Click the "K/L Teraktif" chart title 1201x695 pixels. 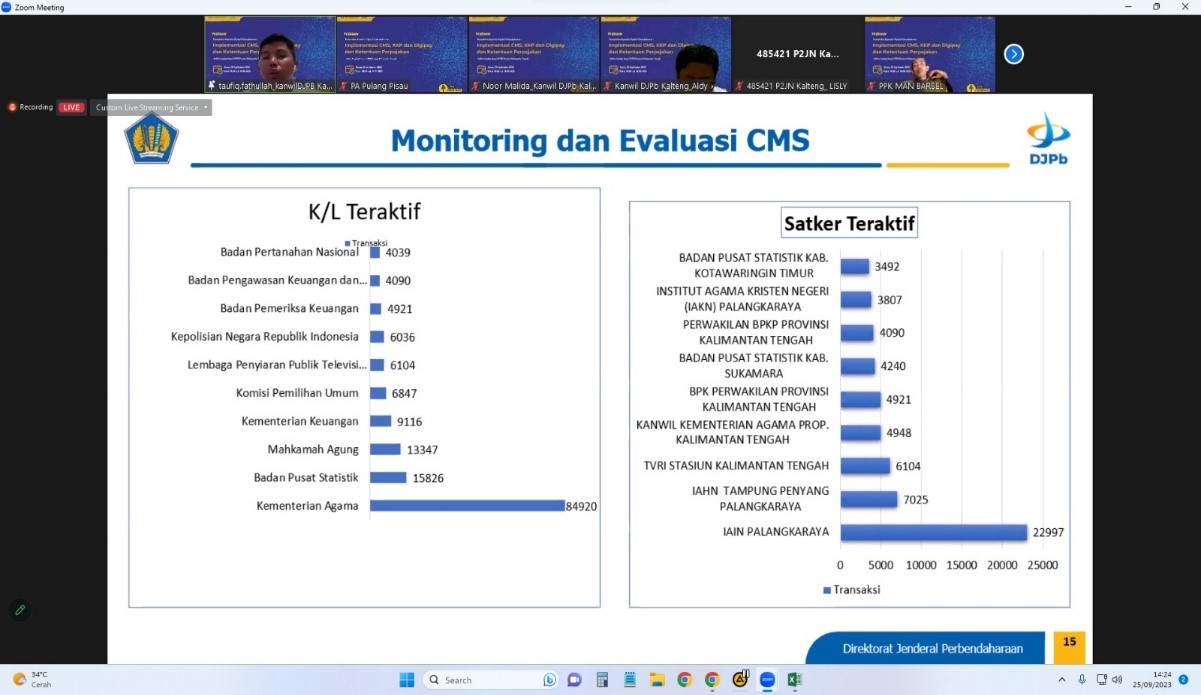pos(364,212)
